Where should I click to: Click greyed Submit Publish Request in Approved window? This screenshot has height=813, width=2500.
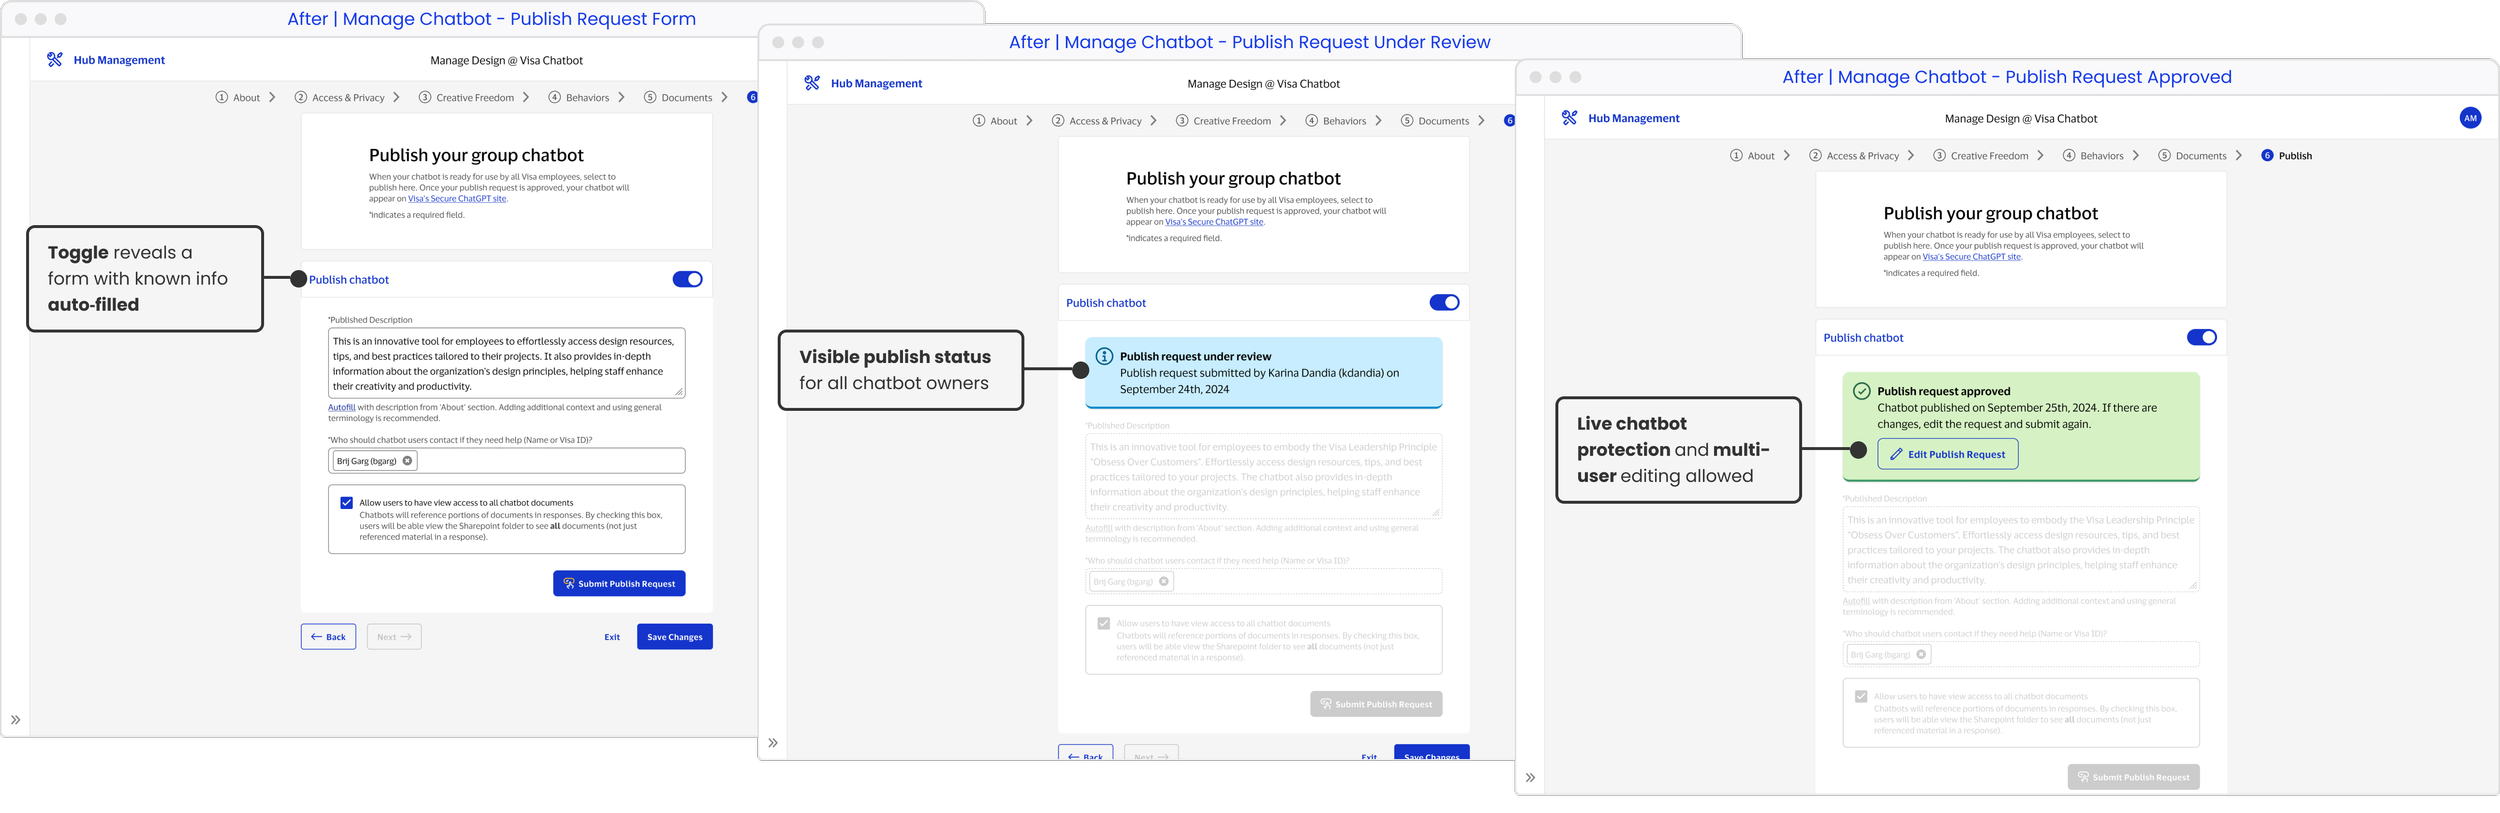2133,777
